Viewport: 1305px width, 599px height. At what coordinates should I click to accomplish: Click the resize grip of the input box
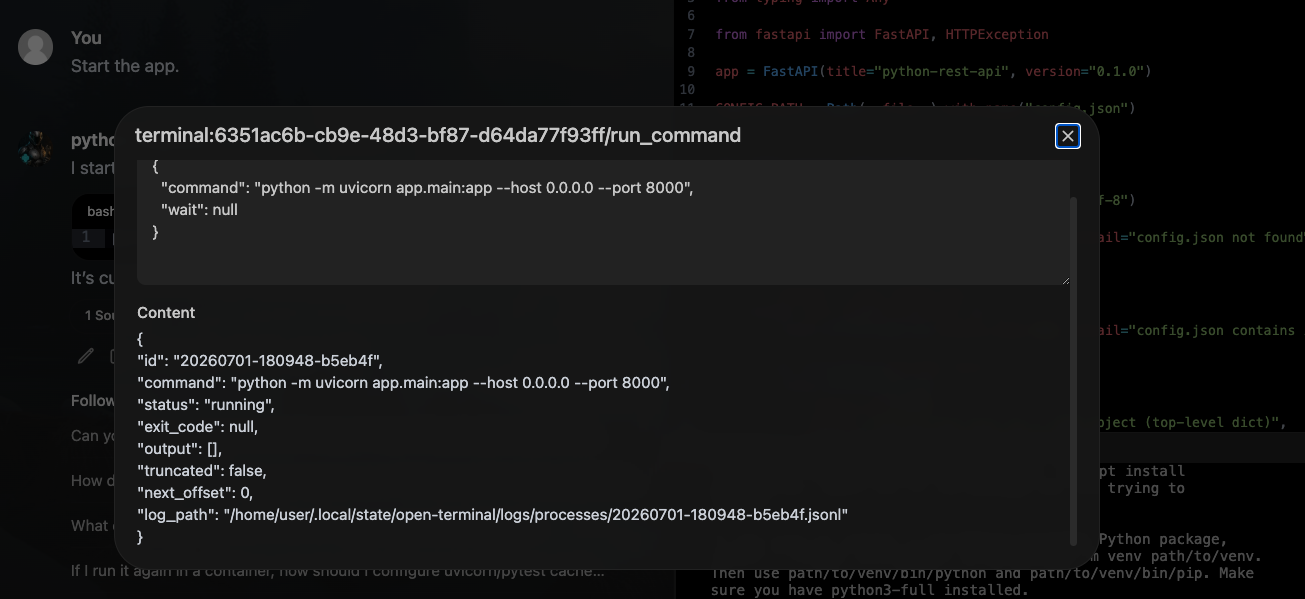(1063, 279)
